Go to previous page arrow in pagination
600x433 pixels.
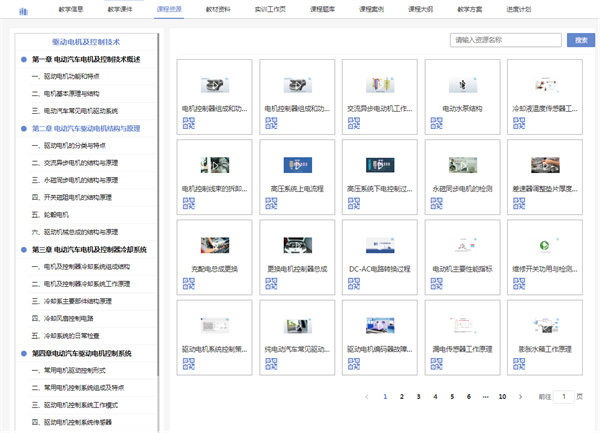(x=367, y=397)
